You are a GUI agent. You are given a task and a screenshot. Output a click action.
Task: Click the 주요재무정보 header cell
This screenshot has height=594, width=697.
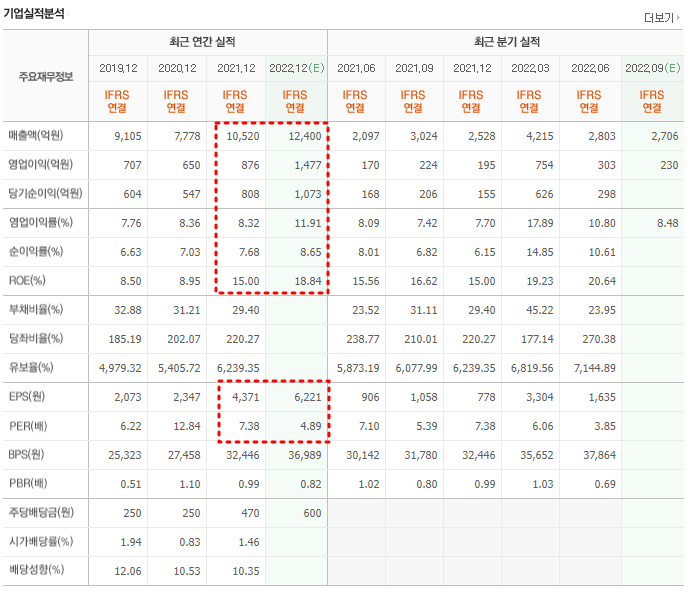point(46,77)
